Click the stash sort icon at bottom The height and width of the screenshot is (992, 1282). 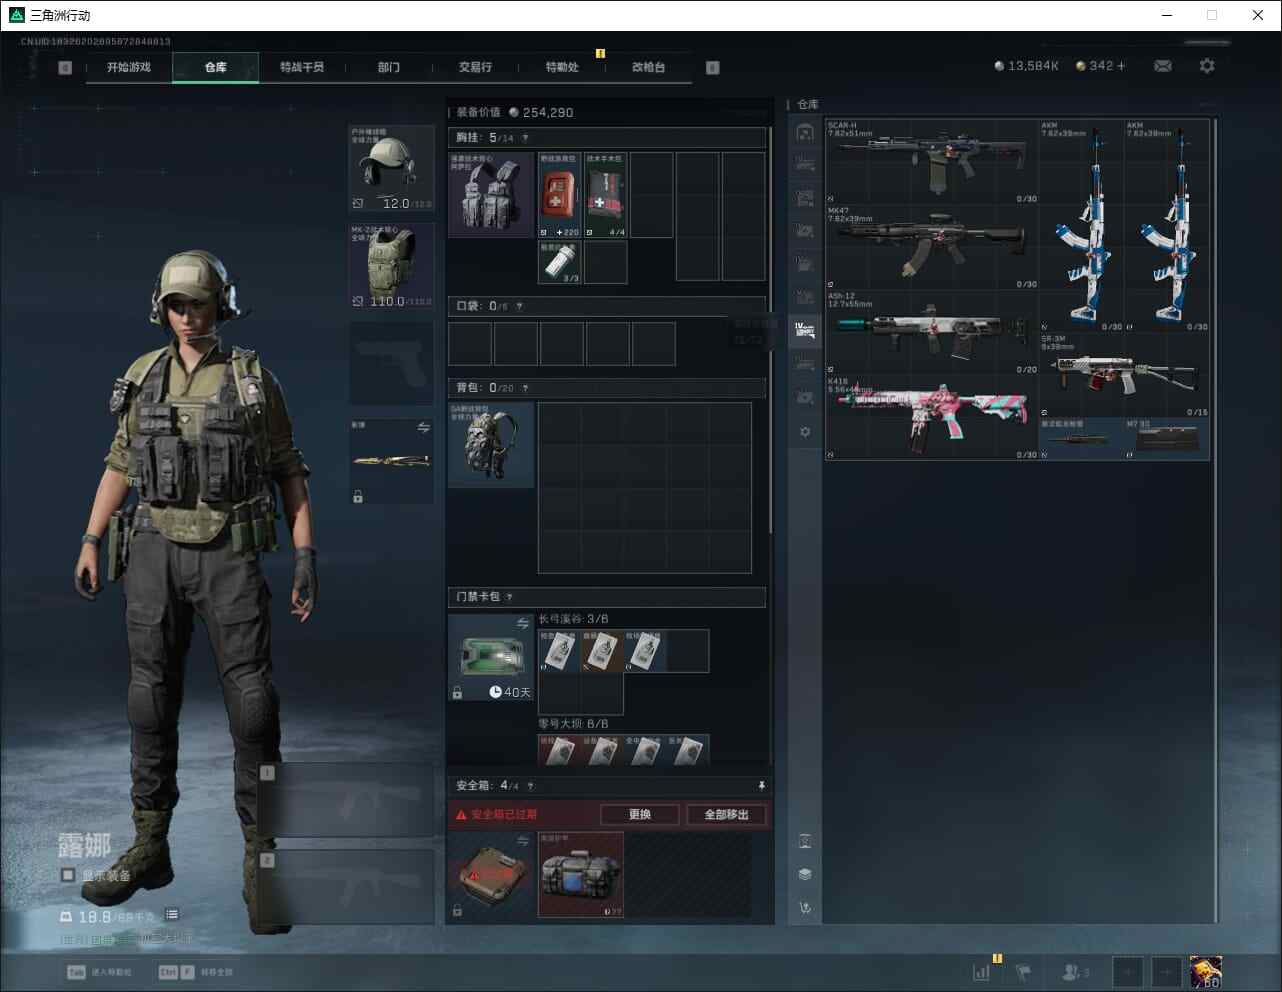(805, 908)
